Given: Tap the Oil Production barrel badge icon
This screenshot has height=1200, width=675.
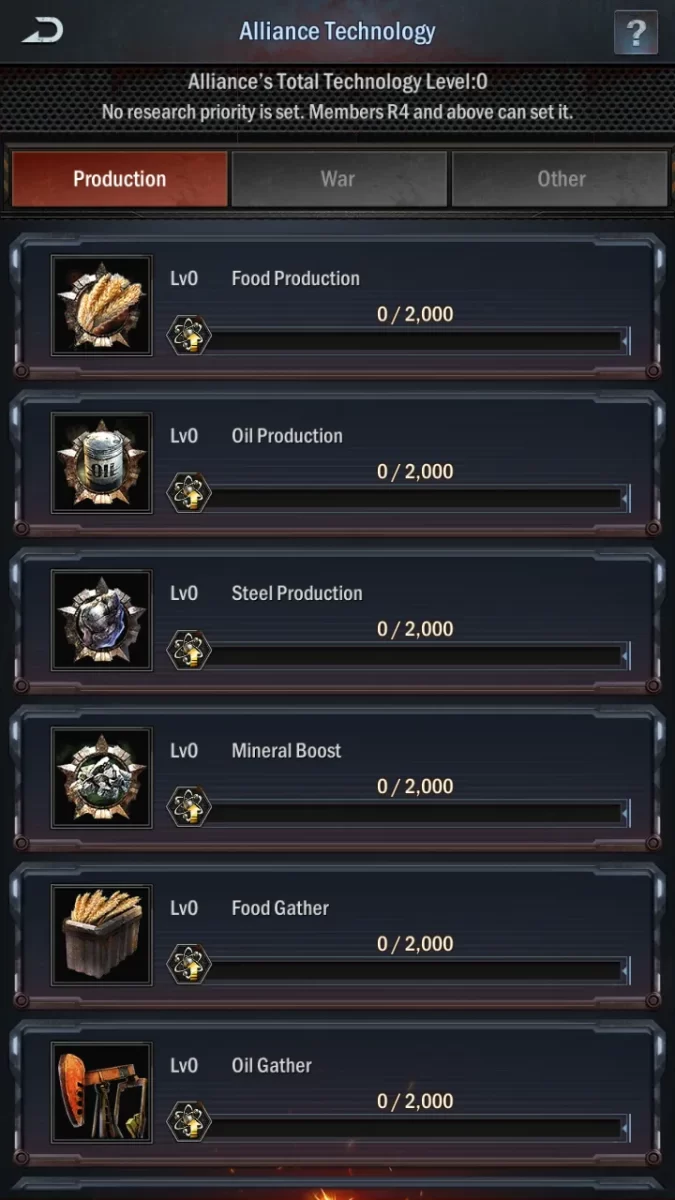Looking at the screenshot, I should tap(101, 462).
